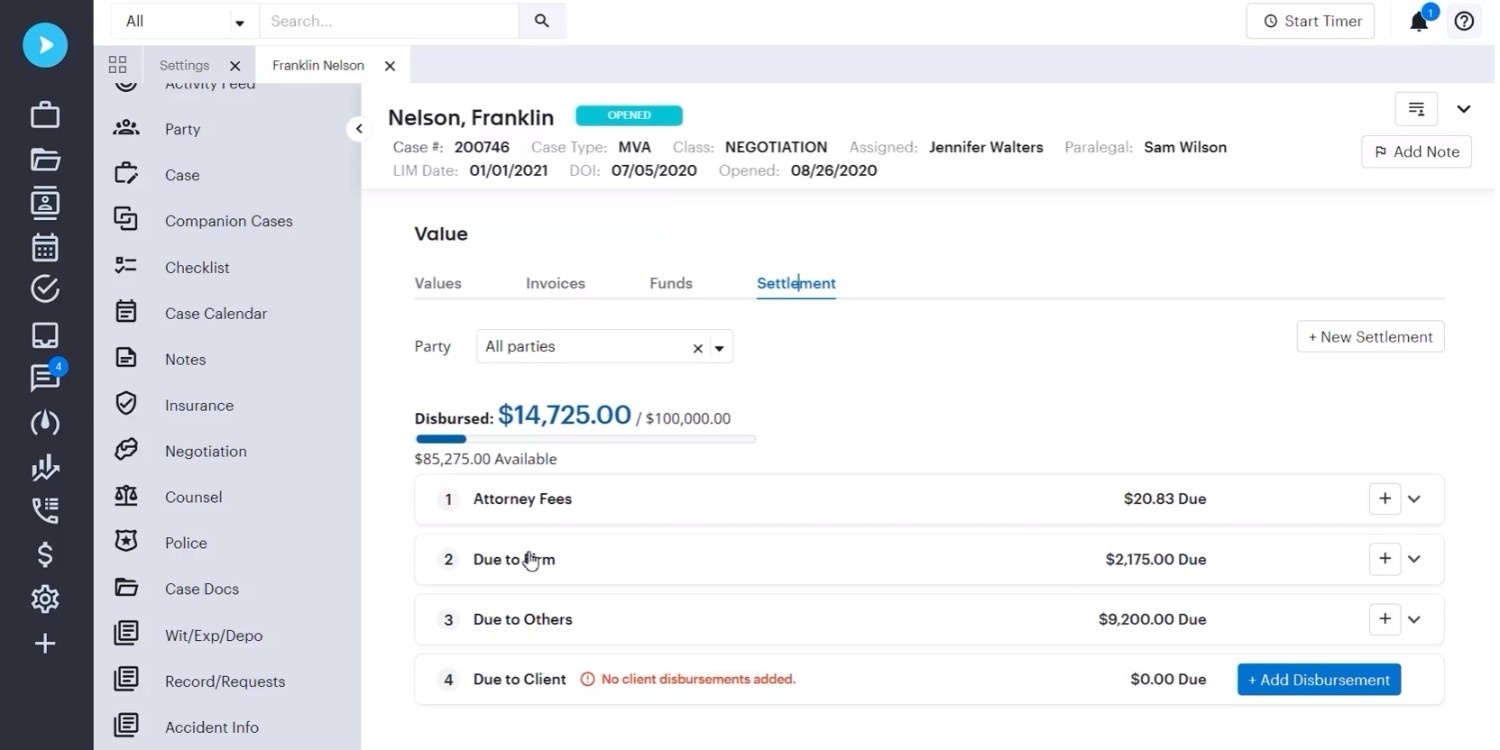Open the help question mark icon
The image size is (1500, 750).
click(1463, 21)
